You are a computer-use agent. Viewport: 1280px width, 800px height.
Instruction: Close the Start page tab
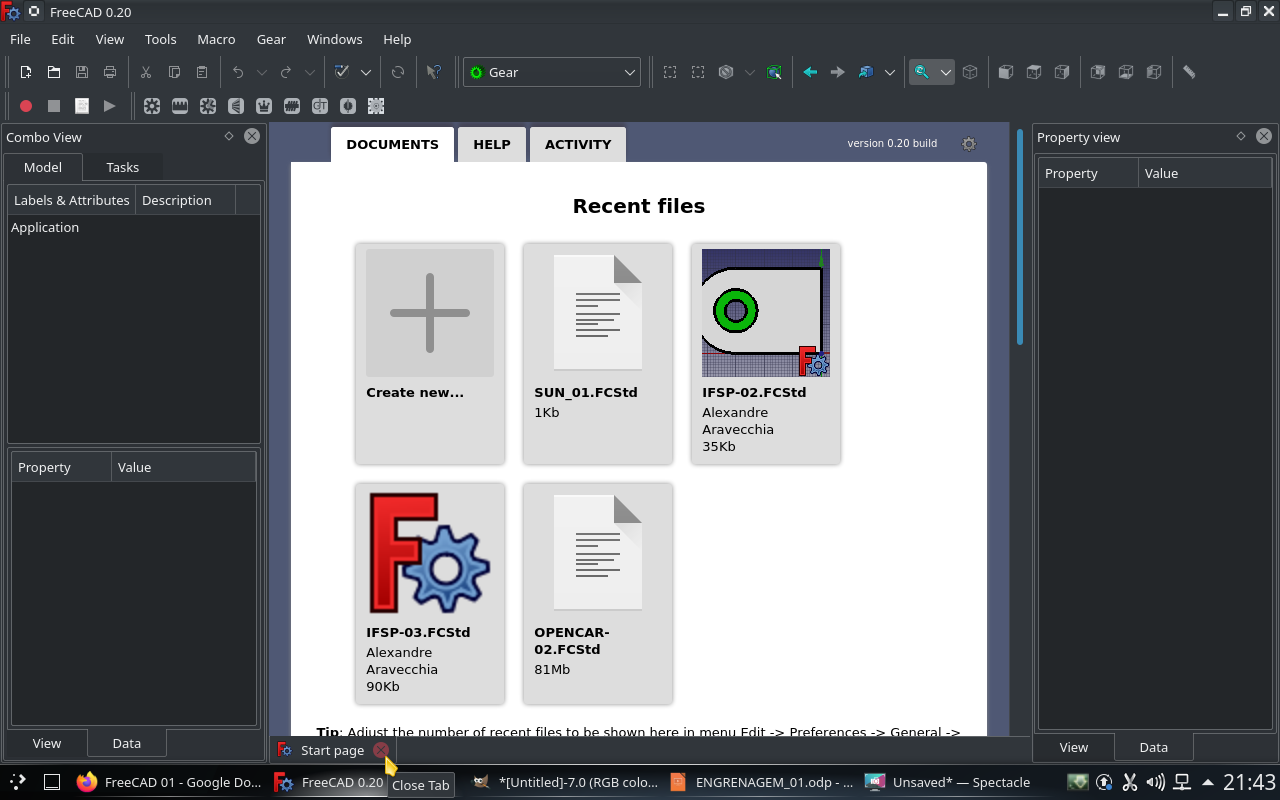click(381, 750)
